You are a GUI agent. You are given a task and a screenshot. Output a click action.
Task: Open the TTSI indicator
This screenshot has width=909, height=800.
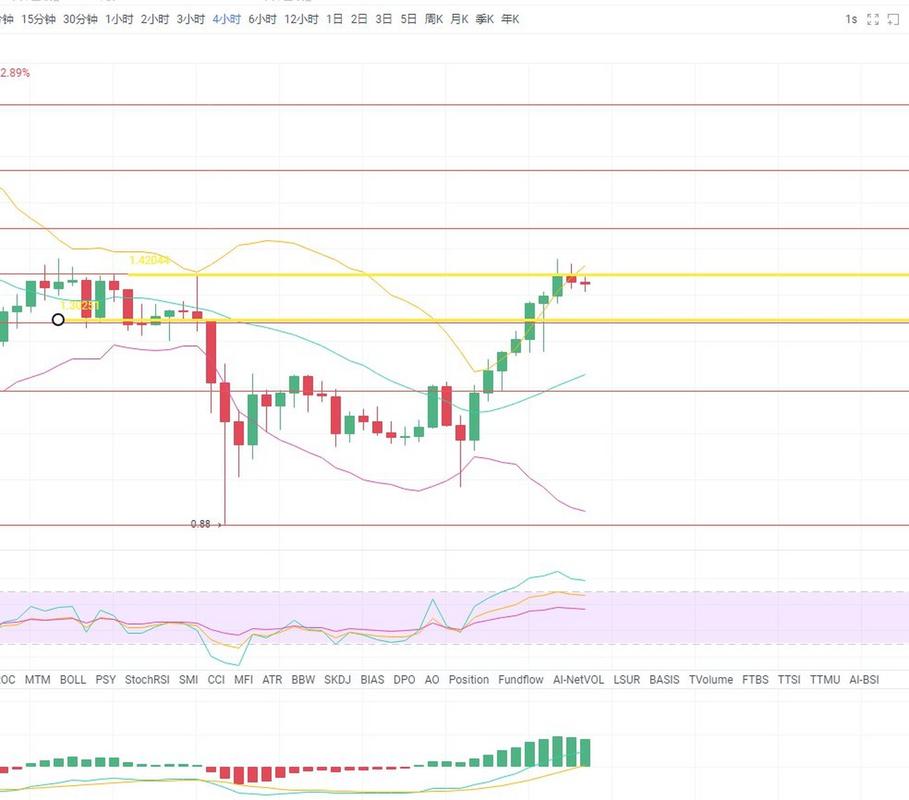(x=789, y=679)
